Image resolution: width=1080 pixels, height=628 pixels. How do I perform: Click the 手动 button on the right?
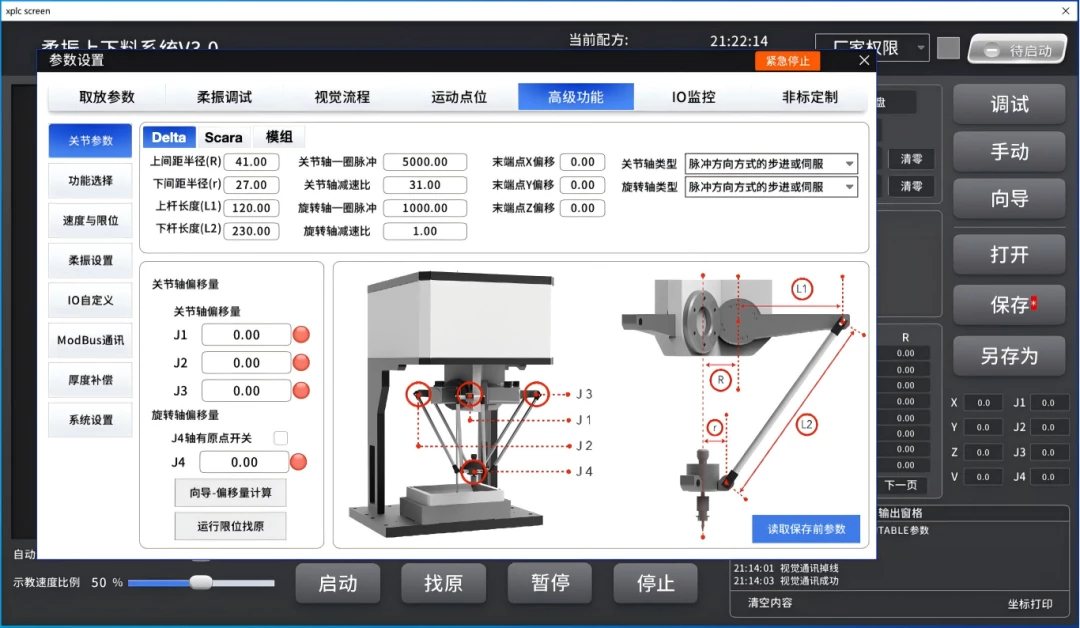(1009, 151)
